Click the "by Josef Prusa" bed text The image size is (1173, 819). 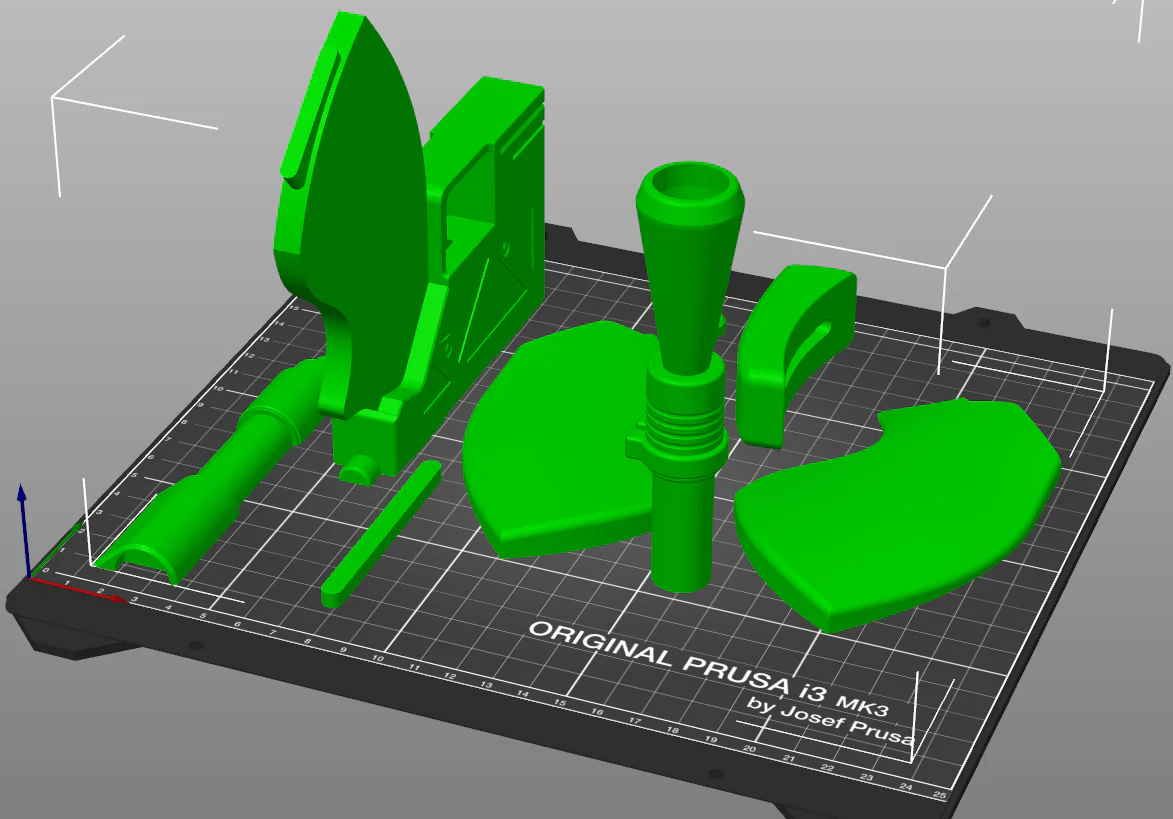[x=830, y=722]
